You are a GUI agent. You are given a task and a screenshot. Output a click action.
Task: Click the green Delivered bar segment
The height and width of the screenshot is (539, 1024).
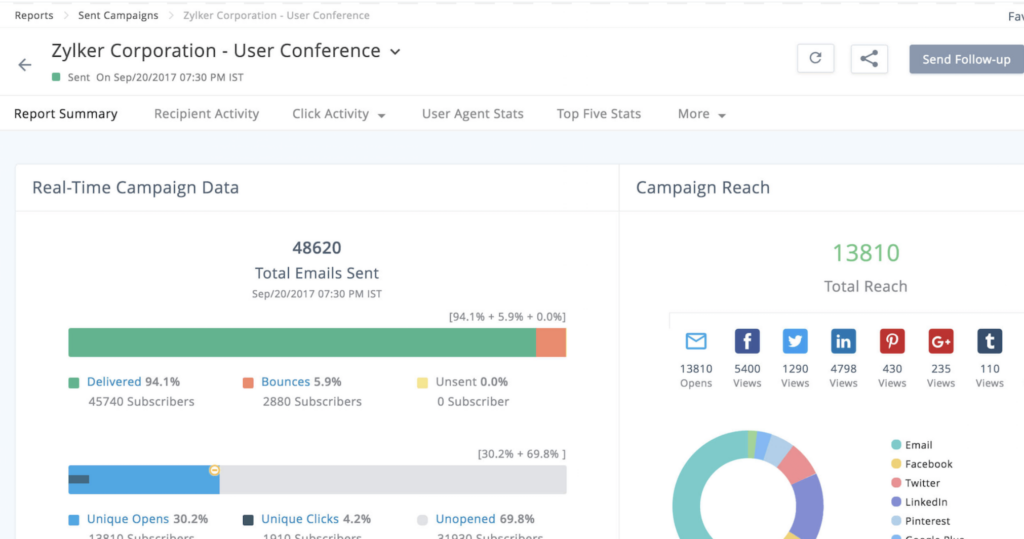tap(302, 342)
